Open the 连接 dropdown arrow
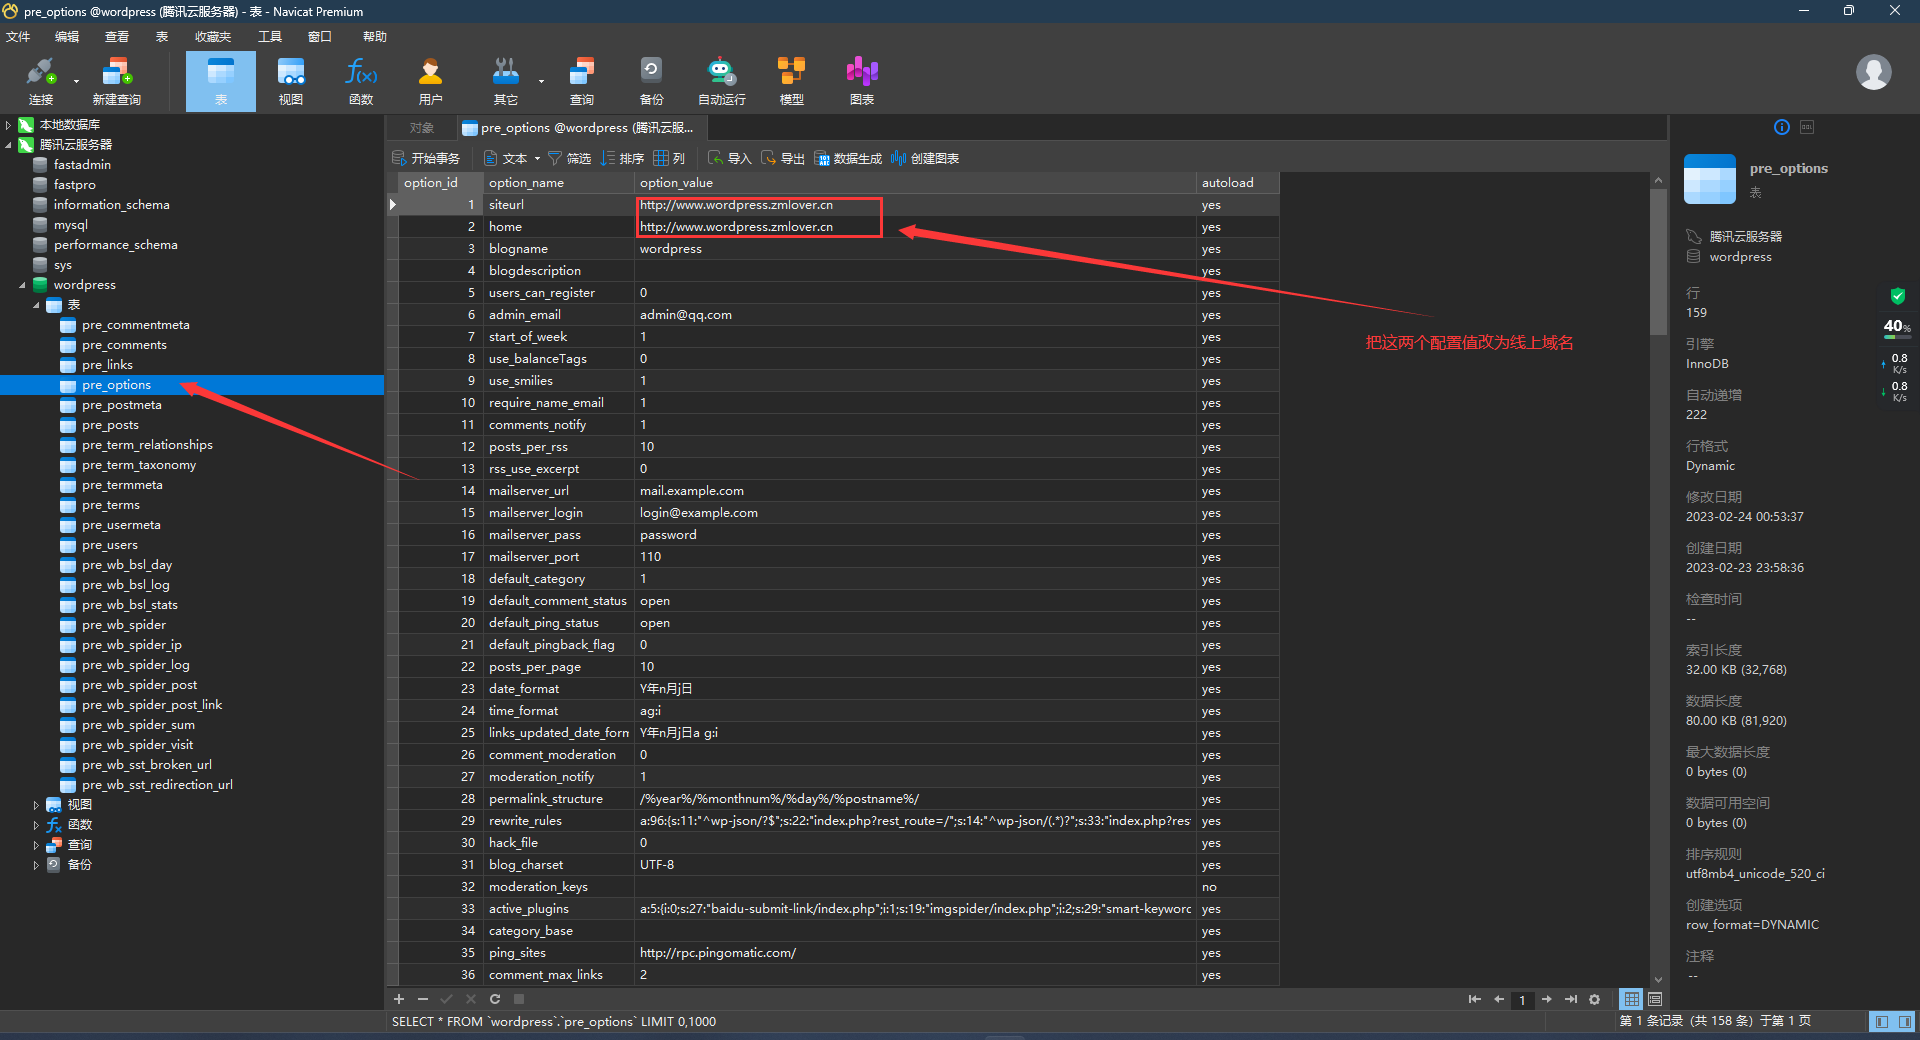This screenshot has width=1920, height=1040. tap(76, 81)
